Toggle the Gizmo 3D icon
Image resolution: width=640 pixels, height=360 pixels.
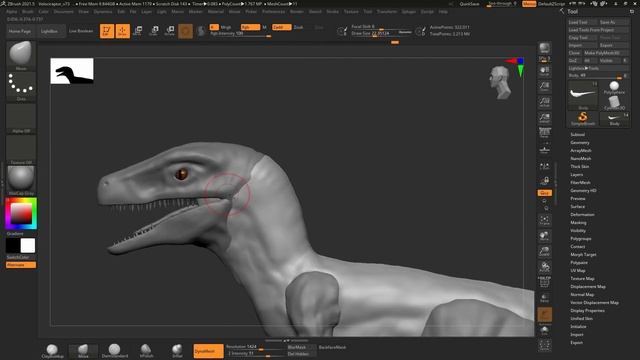click(185, 31)
